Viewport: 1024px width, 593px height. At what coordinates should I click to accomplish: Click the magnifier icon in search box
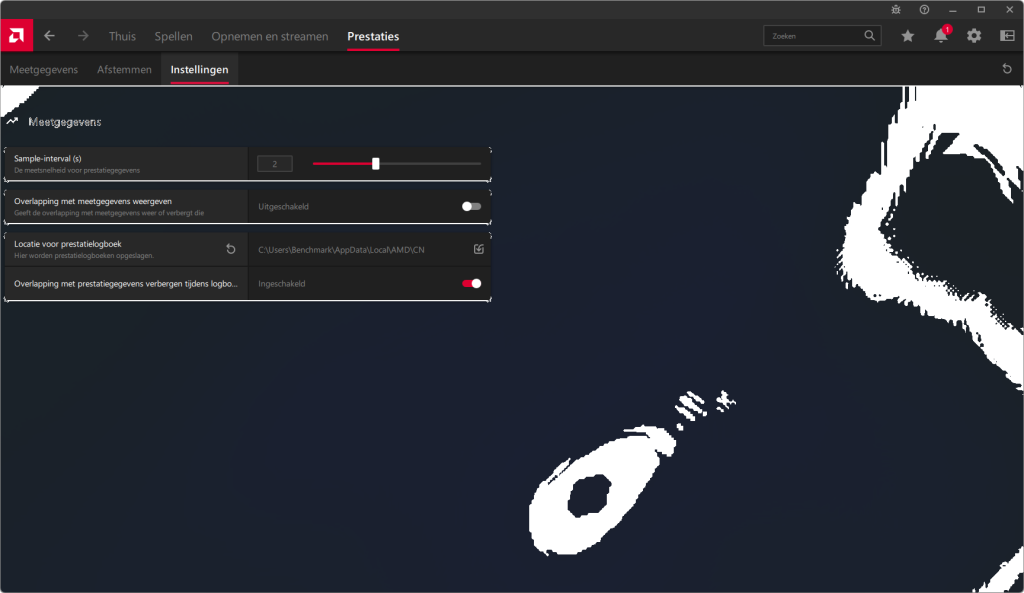pos(870,36)
